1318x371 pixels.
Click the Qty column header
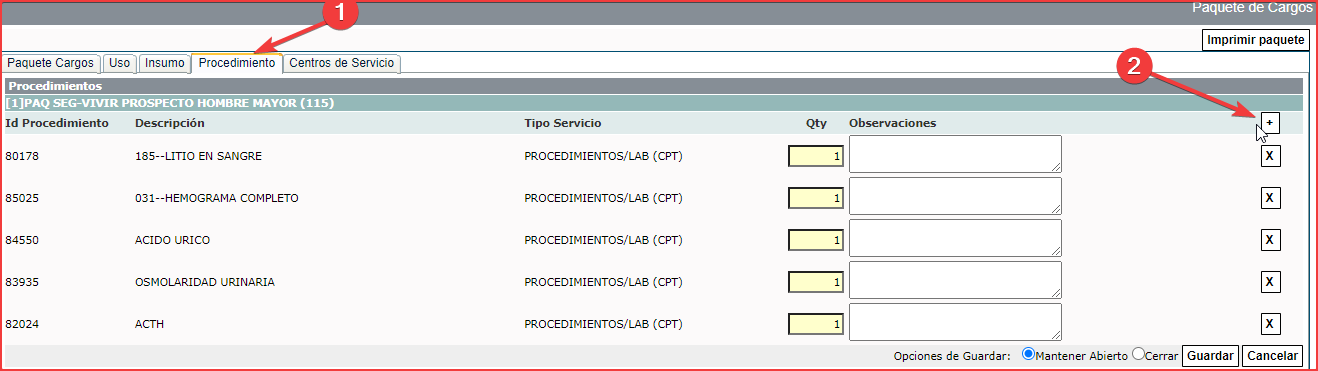(817, 123)
